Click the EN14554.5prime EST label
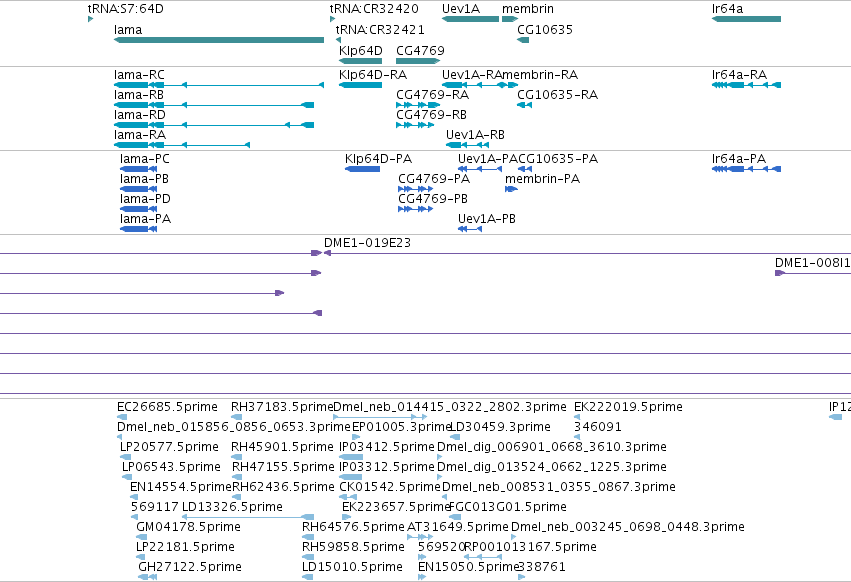Image resolution: width=851 pixels, height=582 pixels. (x=181, y=487)
